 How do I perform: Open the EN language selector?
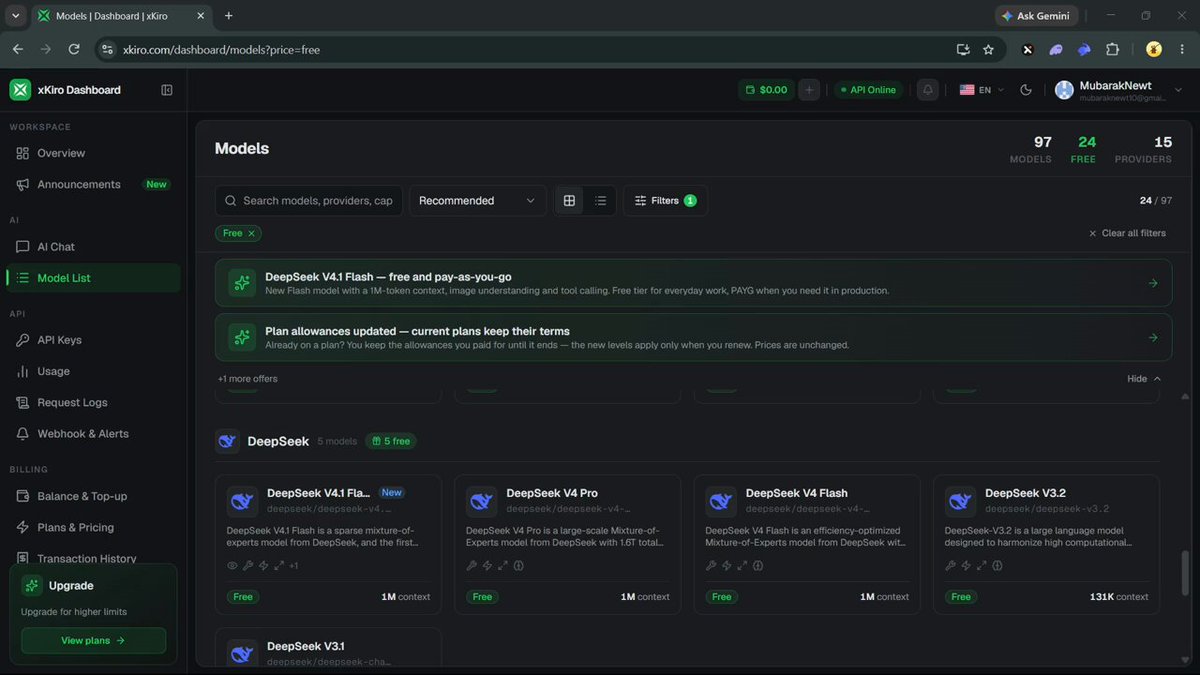[981, 90]
